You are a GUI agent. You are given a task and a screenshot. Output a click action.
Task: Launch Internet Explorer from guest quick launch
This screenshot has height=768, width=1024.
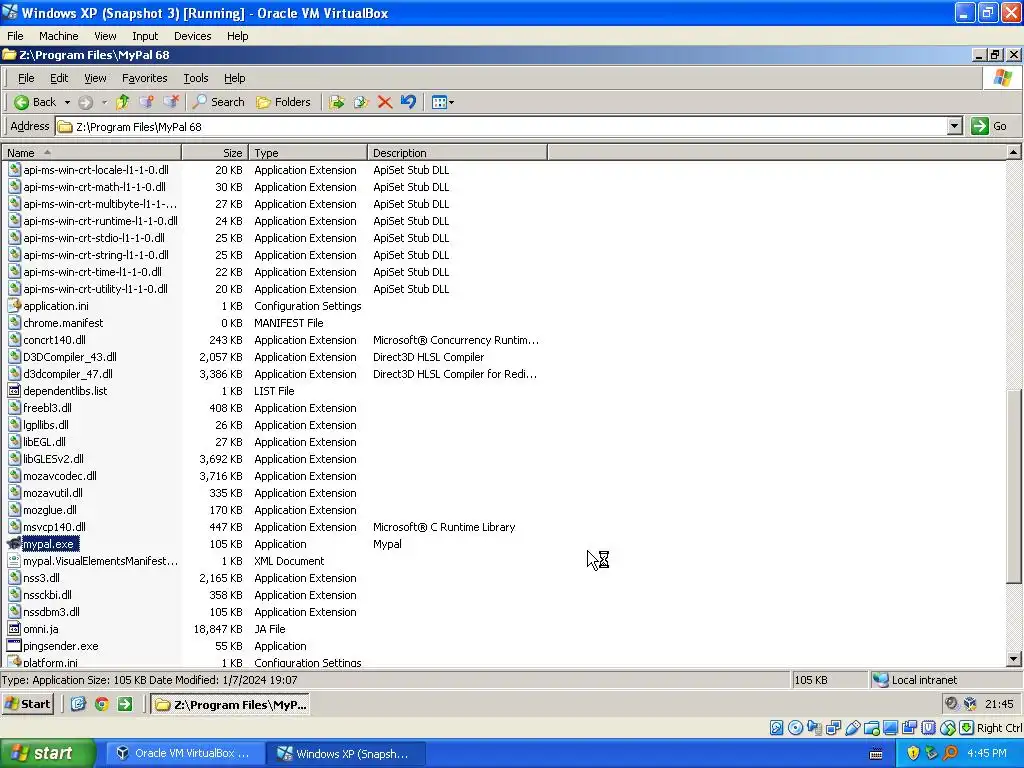78,704
